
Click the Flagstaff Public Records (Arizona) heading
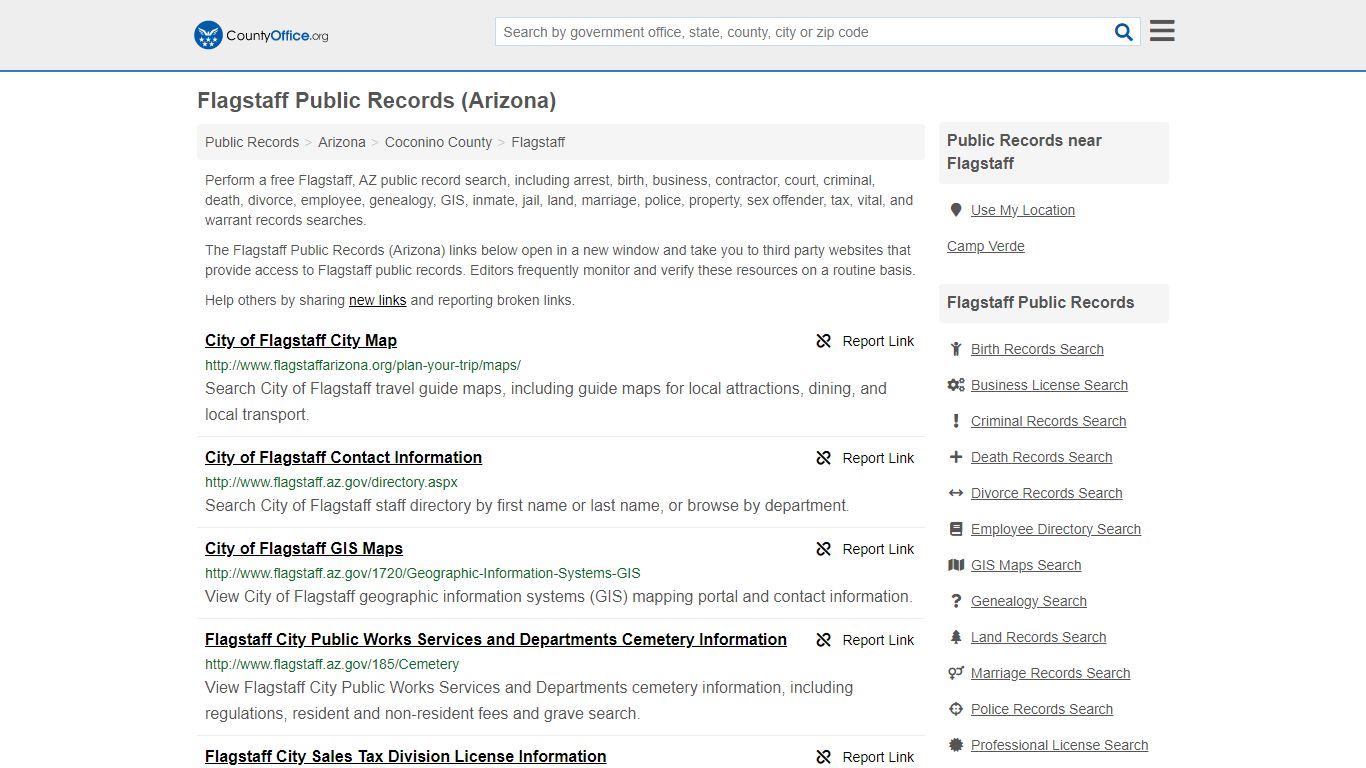tap(376, 101)
